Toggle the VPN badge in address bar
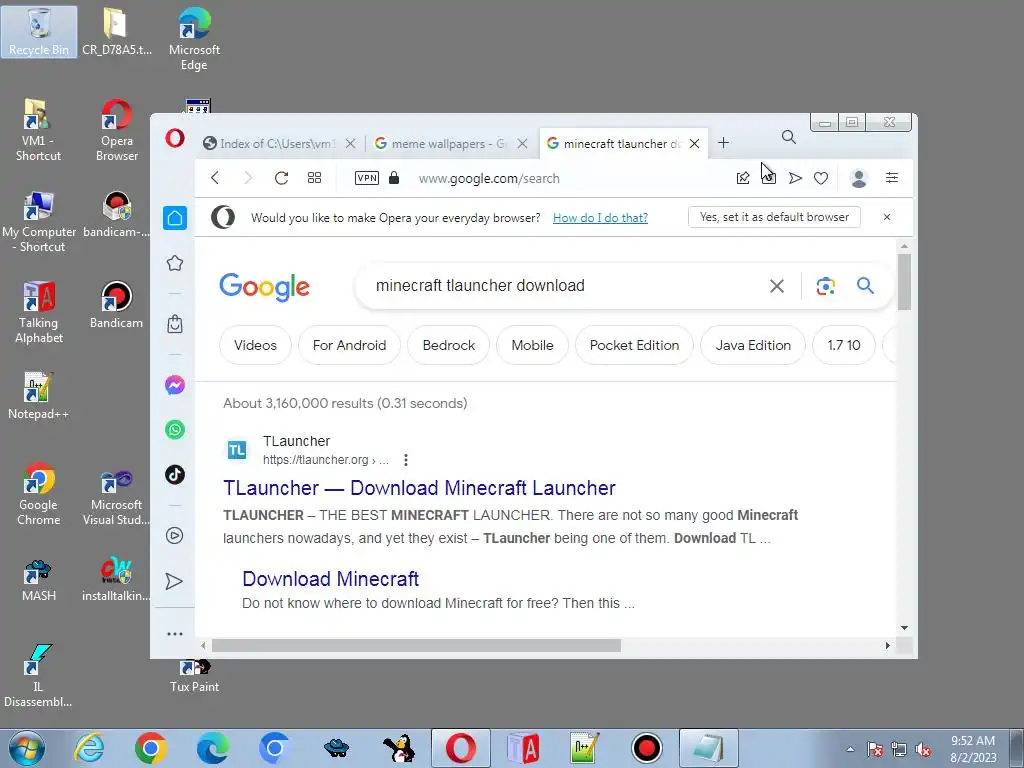Image resolution: width=1024 pixels, height=768 pixels. pyautogui.click(x=366, y=178)
